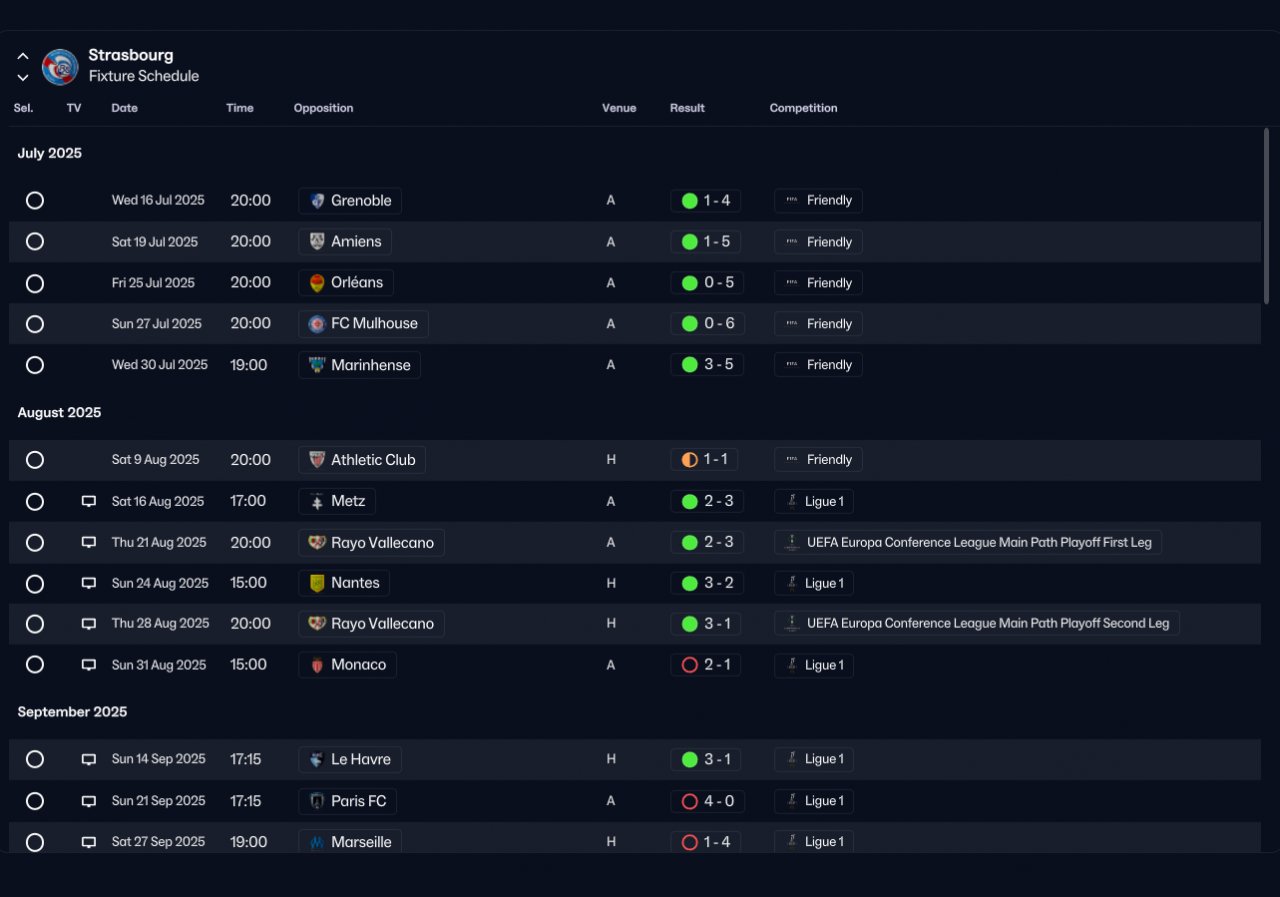Viewport: 1280px width, 897px height.
Task: Open the Marseille opposition button
Action: coord(350,841)
